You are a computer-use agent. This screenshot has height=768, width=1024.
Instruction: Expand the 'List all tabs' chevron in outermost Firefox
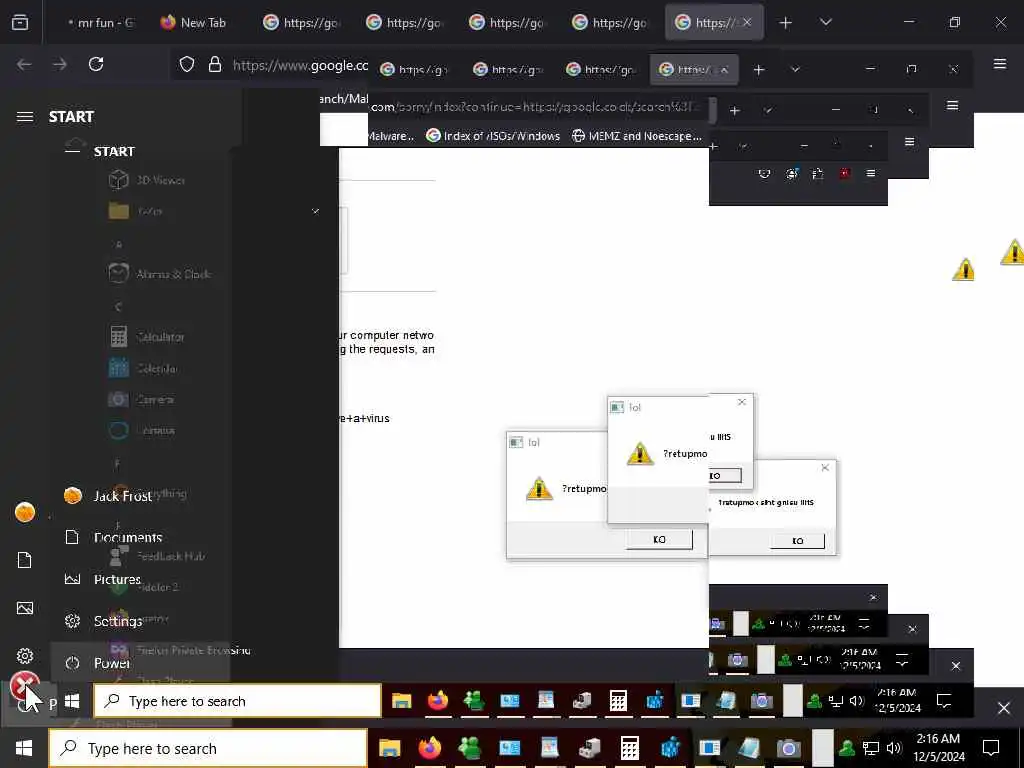[825, 22]
